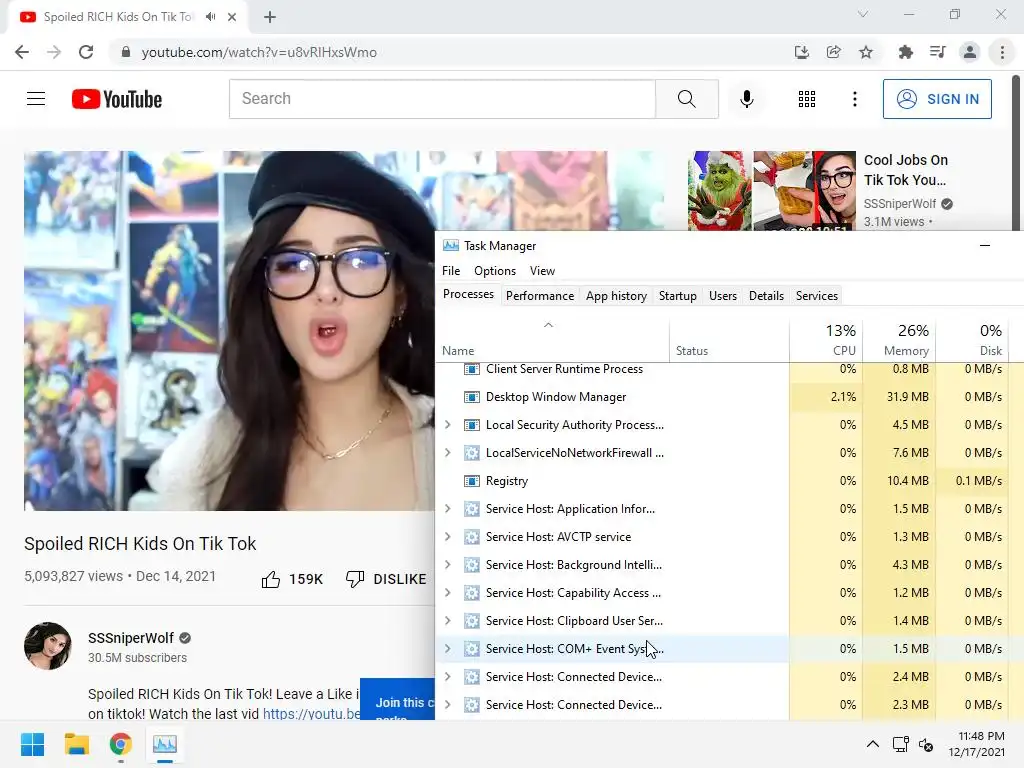Open YouTube hamburger guide menu
Screen dimensions: 1024x768
(36, 99)
